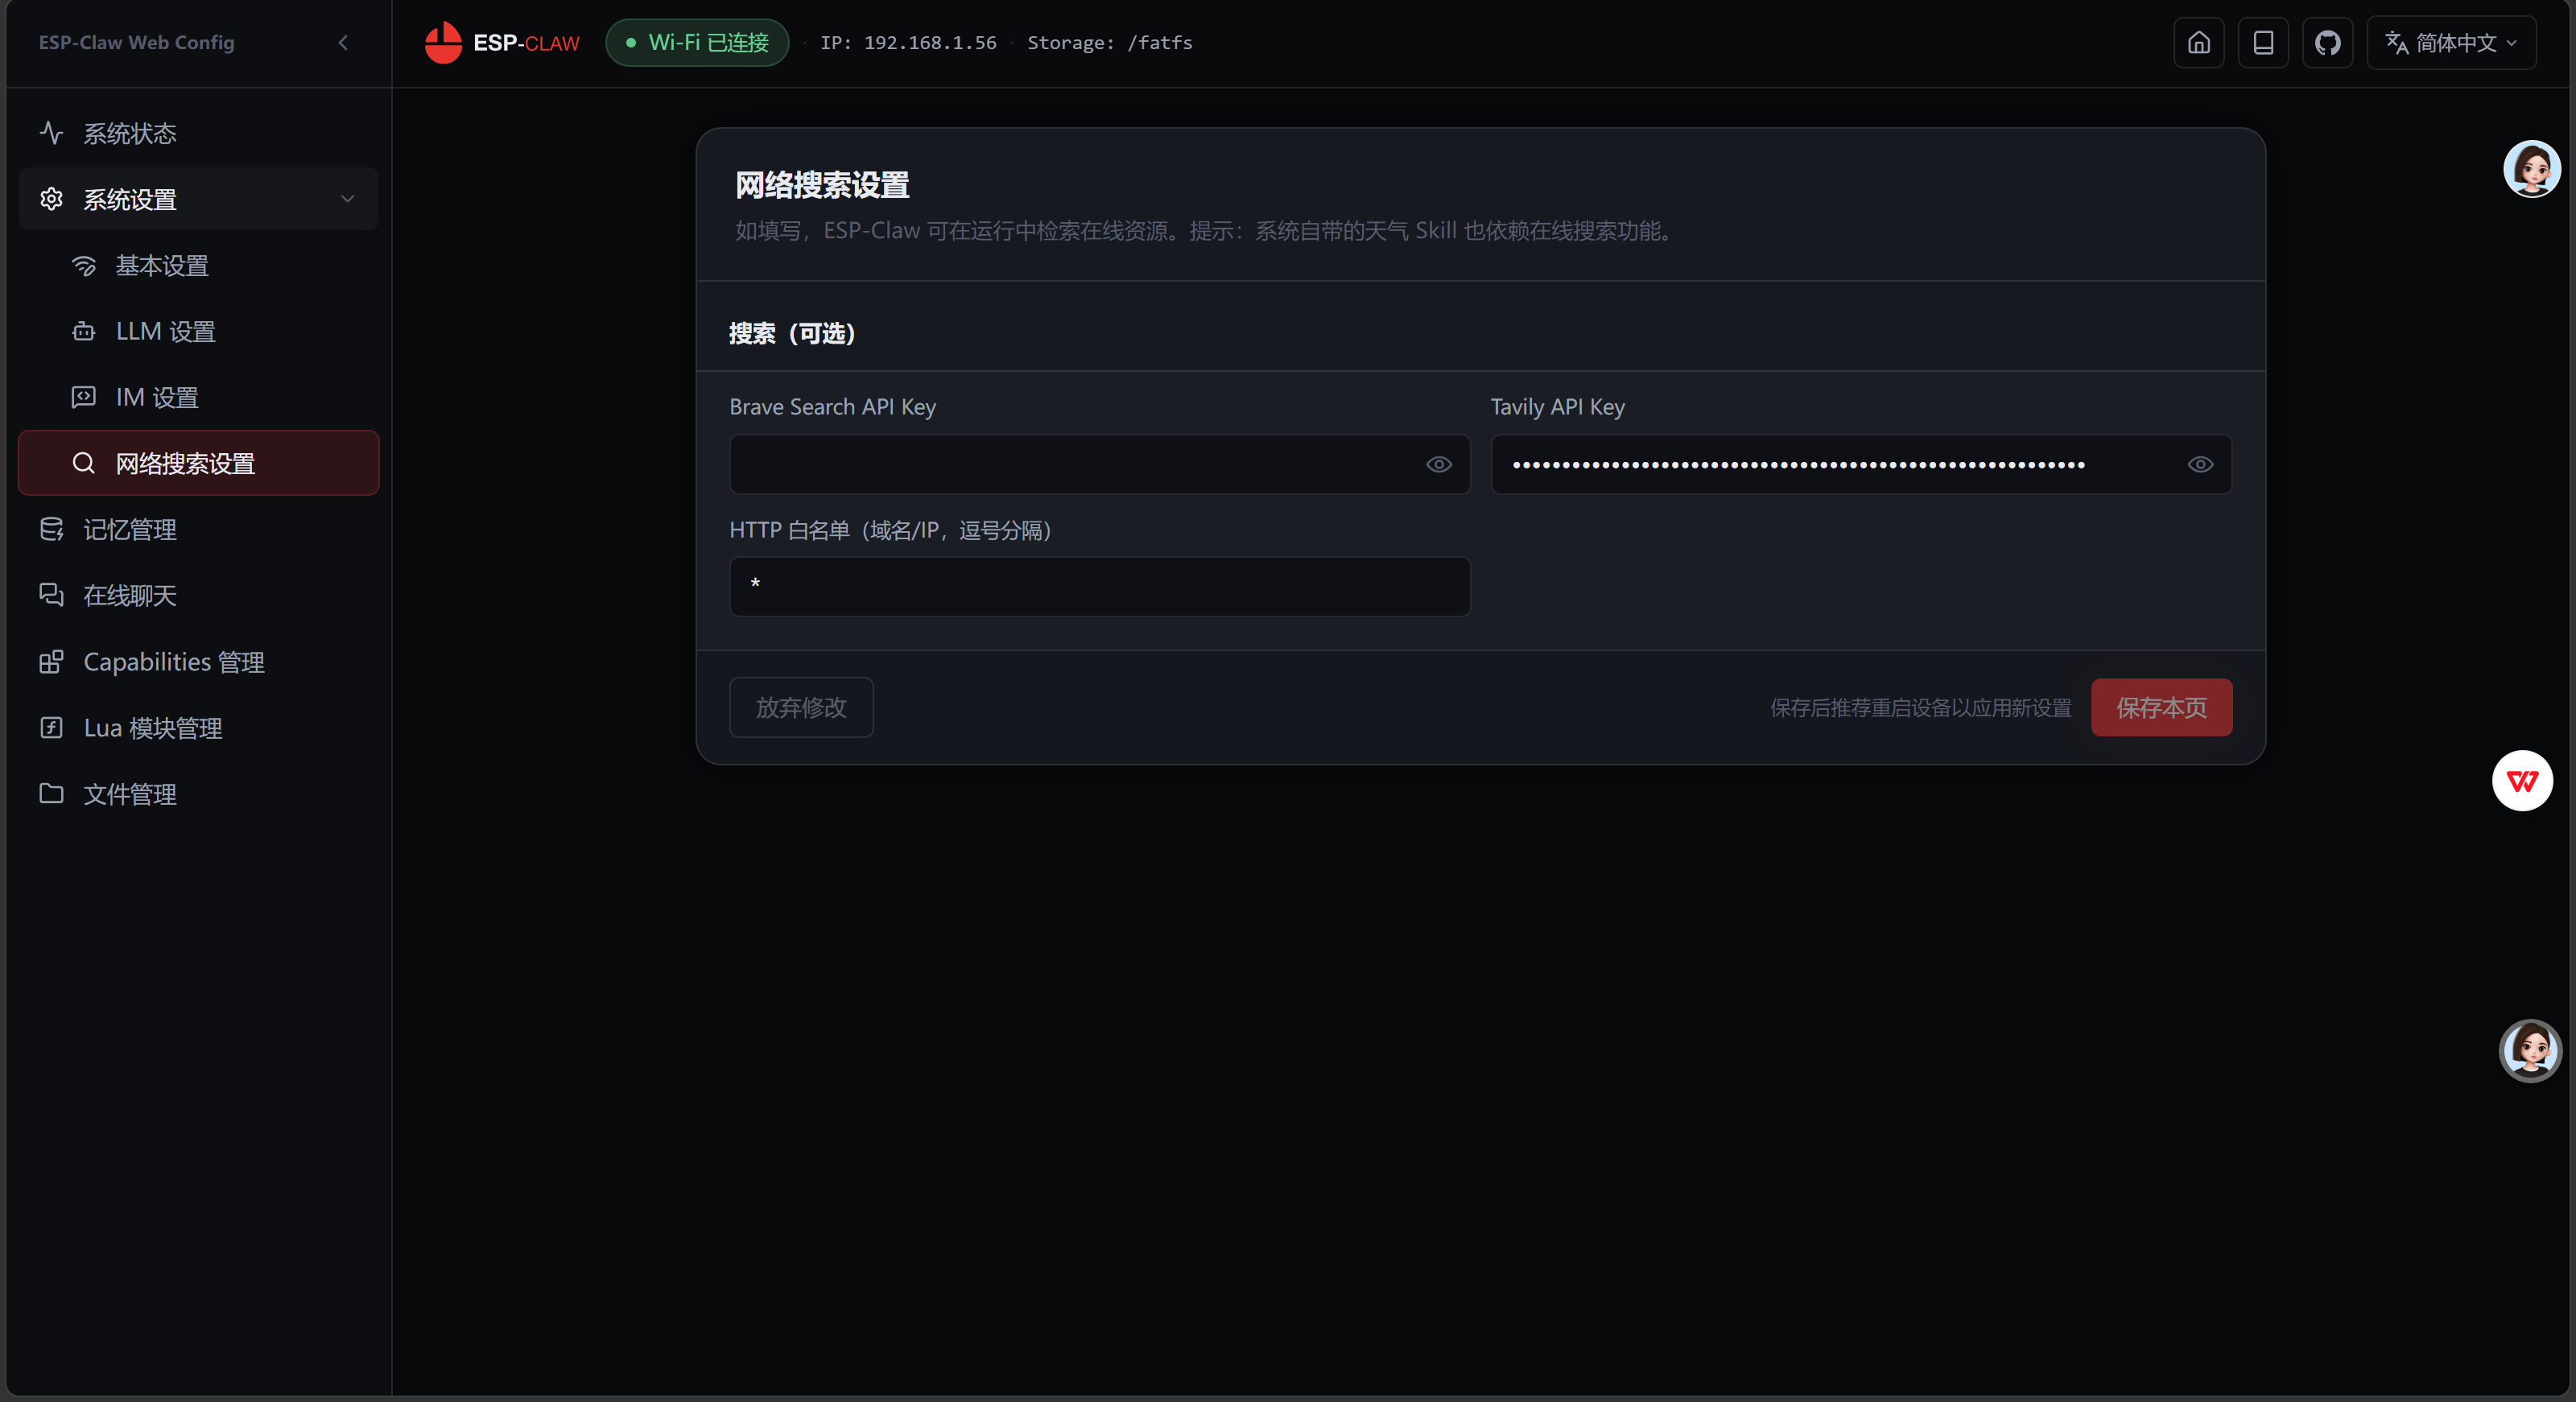Open LLM 设置 page
This screenshot has height=1402, width=2576.
[198, 331]
